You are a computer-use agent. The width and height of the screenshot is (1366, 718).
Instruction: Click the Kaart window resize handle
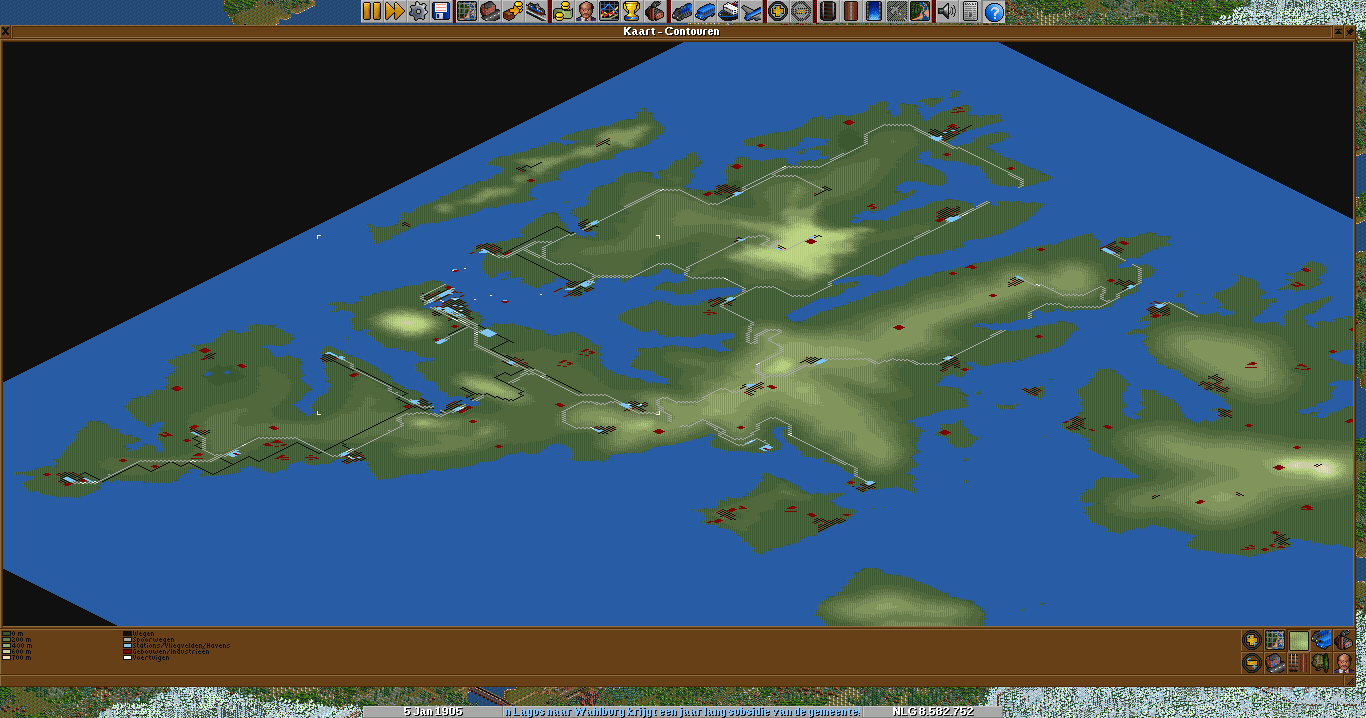click(x=1350, y=681)
